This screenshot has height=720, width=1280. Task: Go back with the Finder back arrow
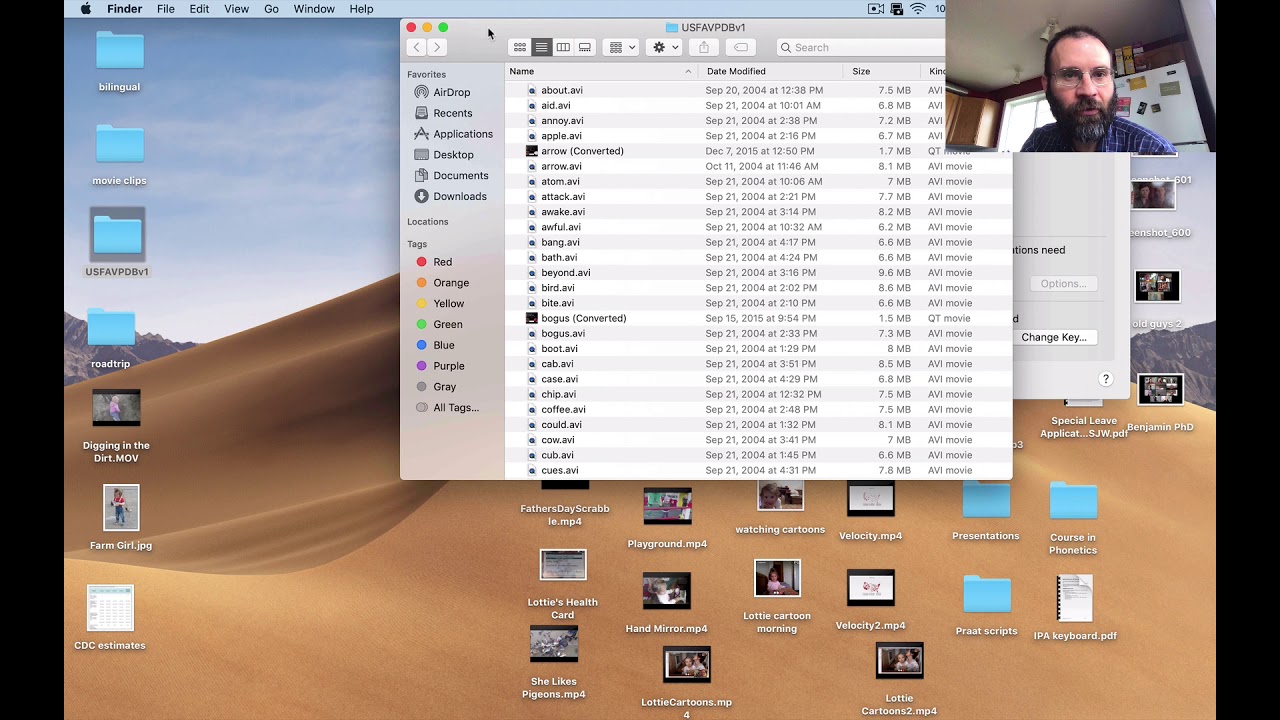(417, 47)
